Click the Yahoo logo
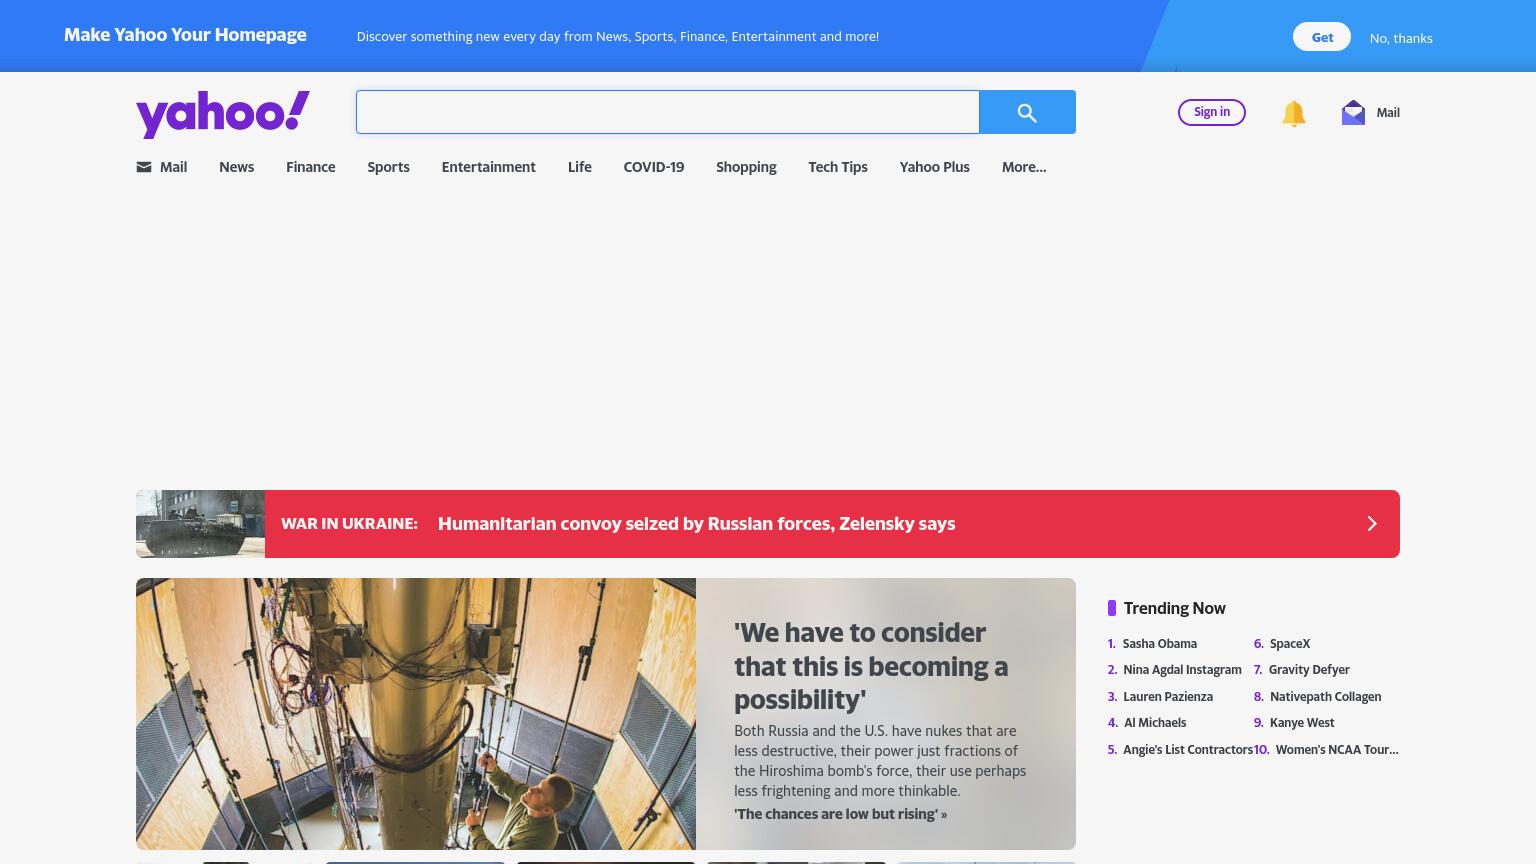This screenshot has height=864, width=1536. pyautogui.click(x=223, y=113)
